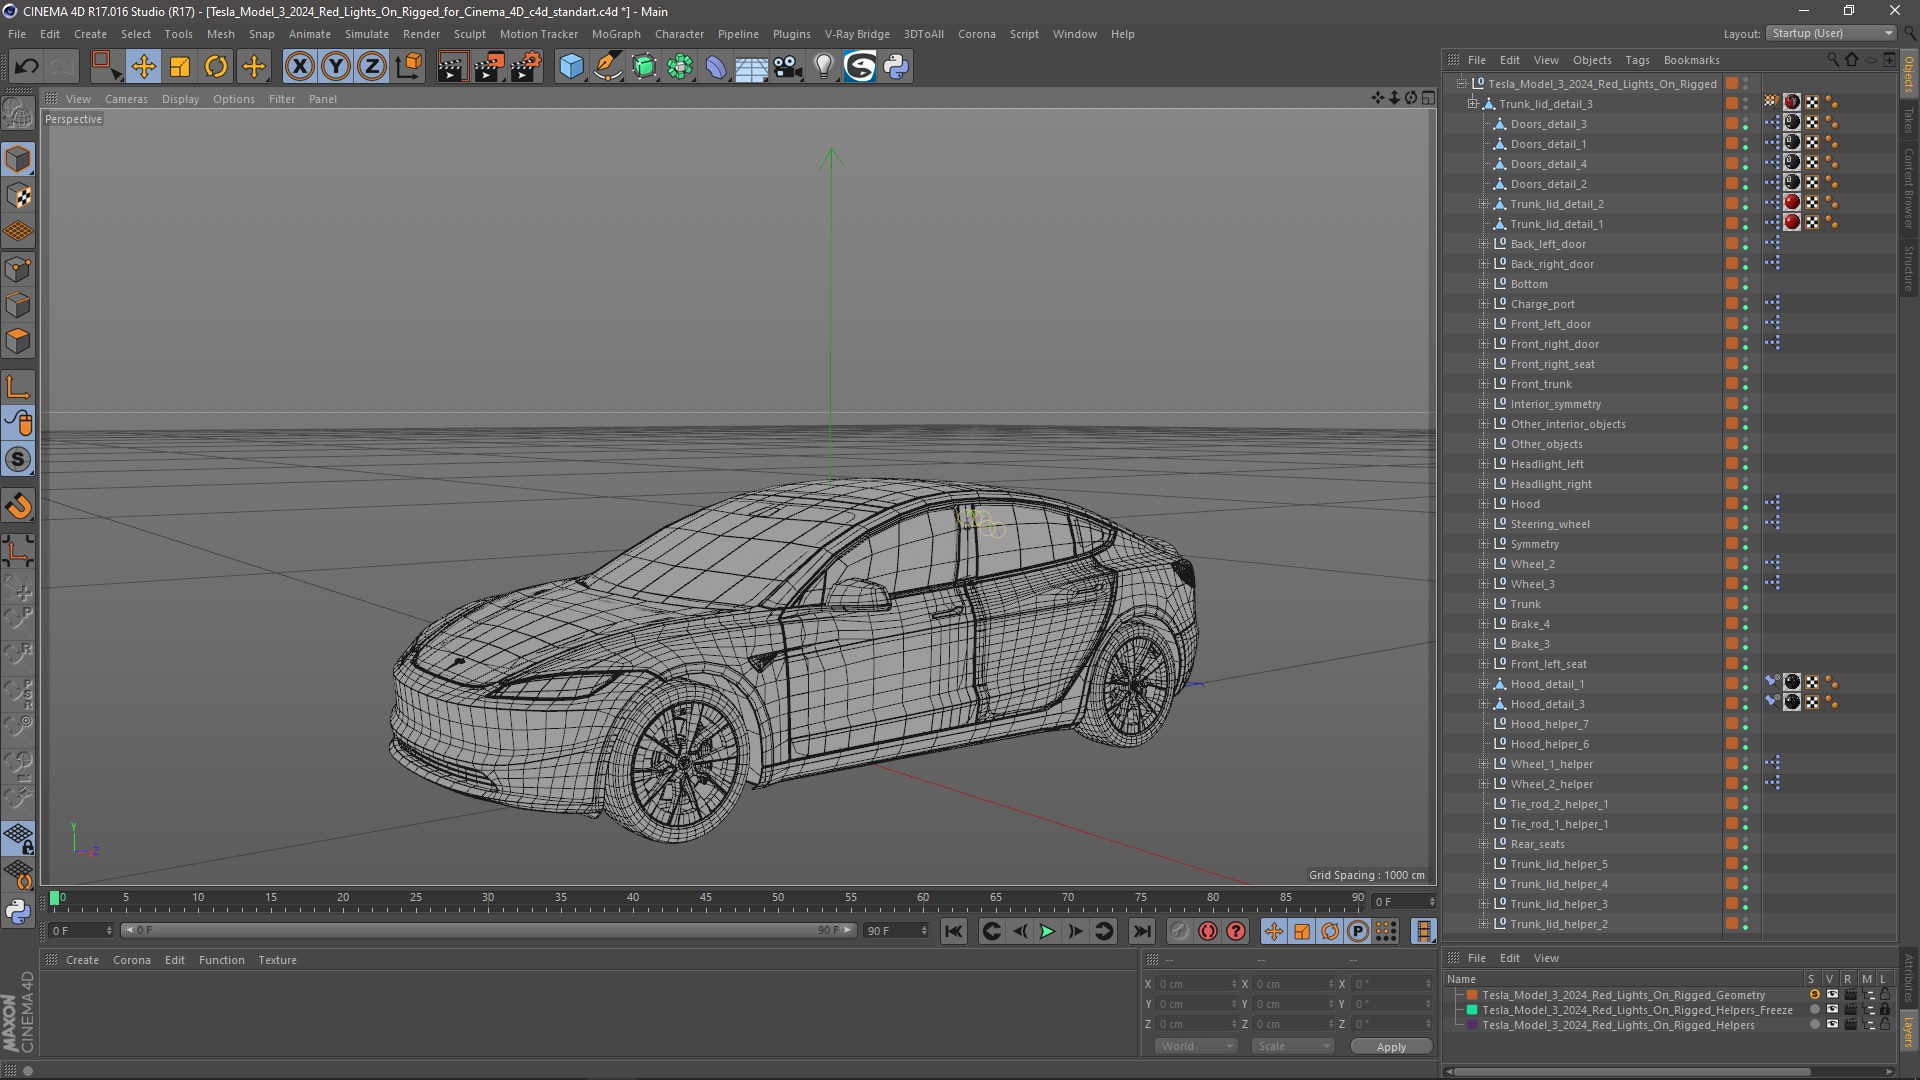The height and width of the screenshot is (1080, 1920).
Task: Click the Undo arrow icon
Action: pyautogui.click(x=26, y=67)
